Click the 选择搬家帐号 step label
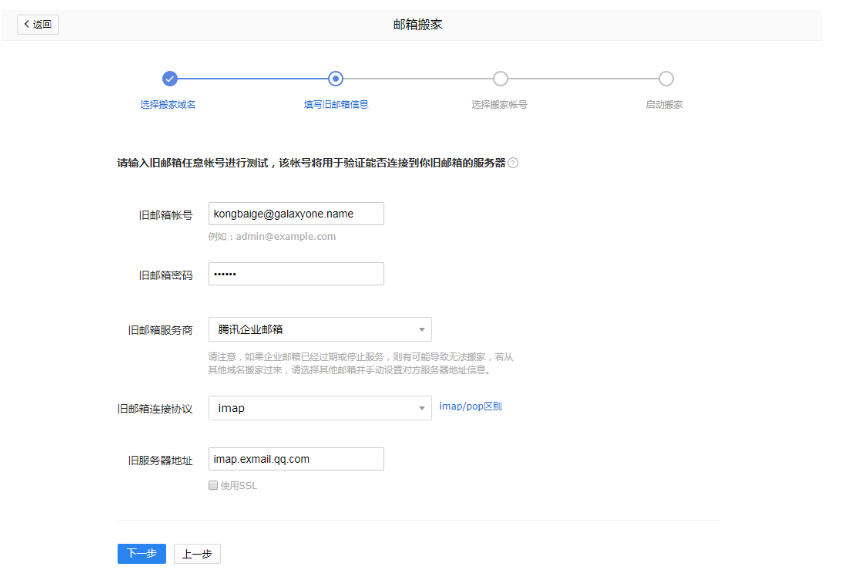This screenshot has height=584, width=863. tap(500, 105)
